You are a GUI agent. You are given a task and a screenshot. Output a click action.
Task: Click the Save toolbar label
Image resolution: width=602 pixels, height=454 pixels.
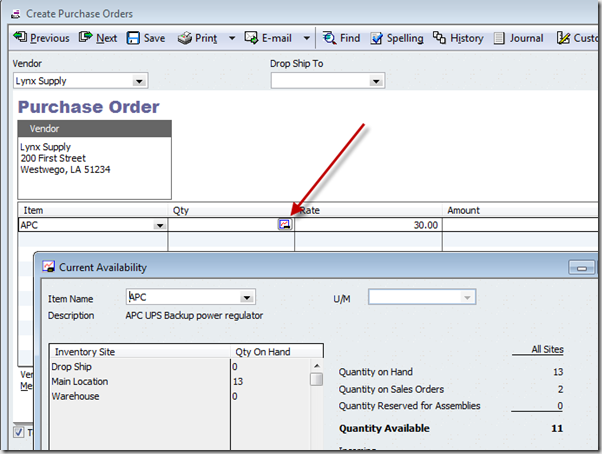[154, 38]
